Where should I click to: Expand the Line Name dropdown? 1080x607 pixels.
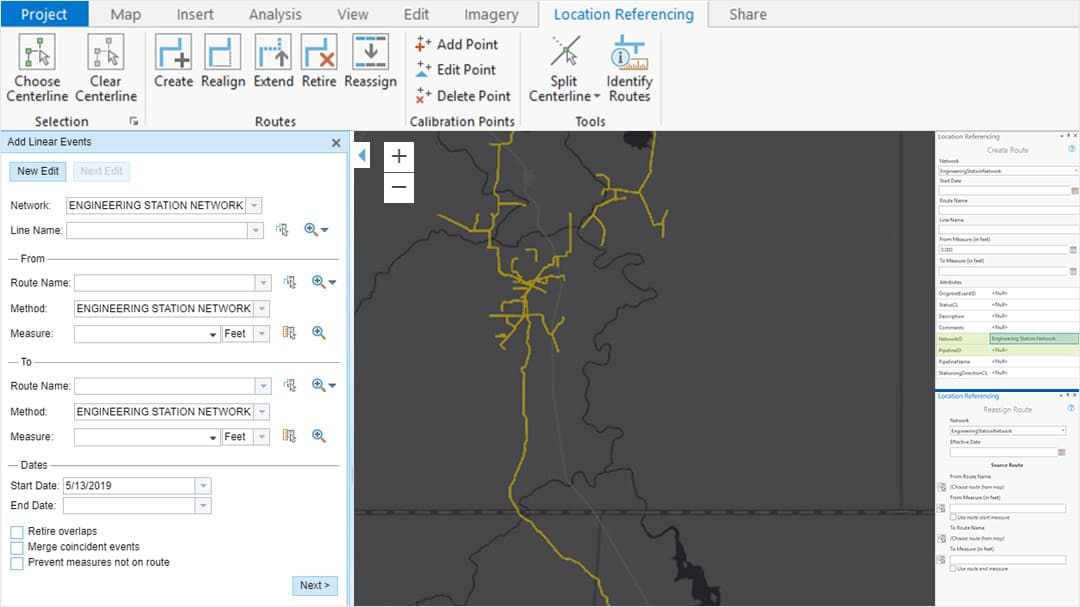tap(254, 229)
